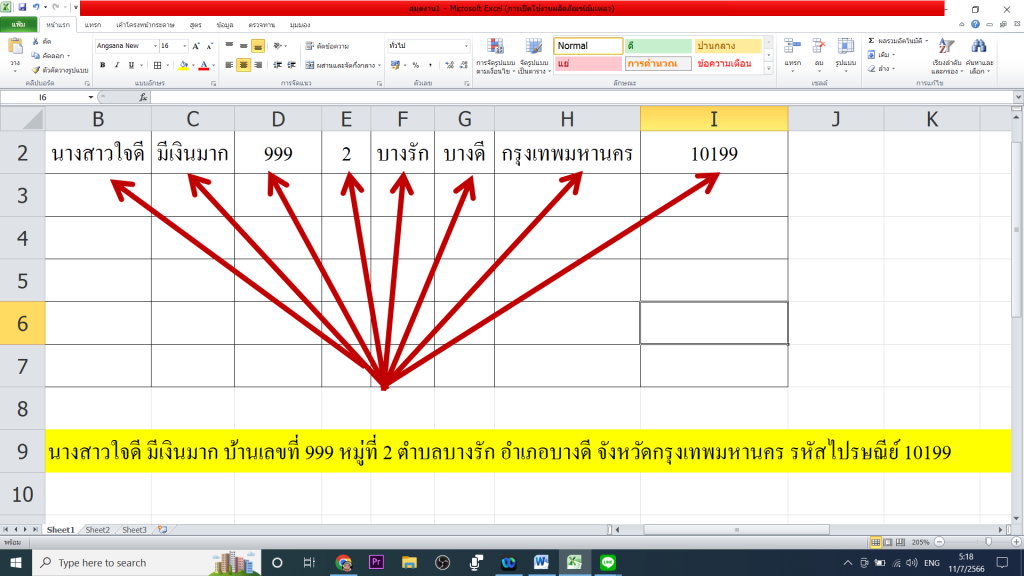The width and height of the screenshot is (1024, 576).
Task: Click the yellow highlighted address cell in row 9
Action: pos(500,452)
